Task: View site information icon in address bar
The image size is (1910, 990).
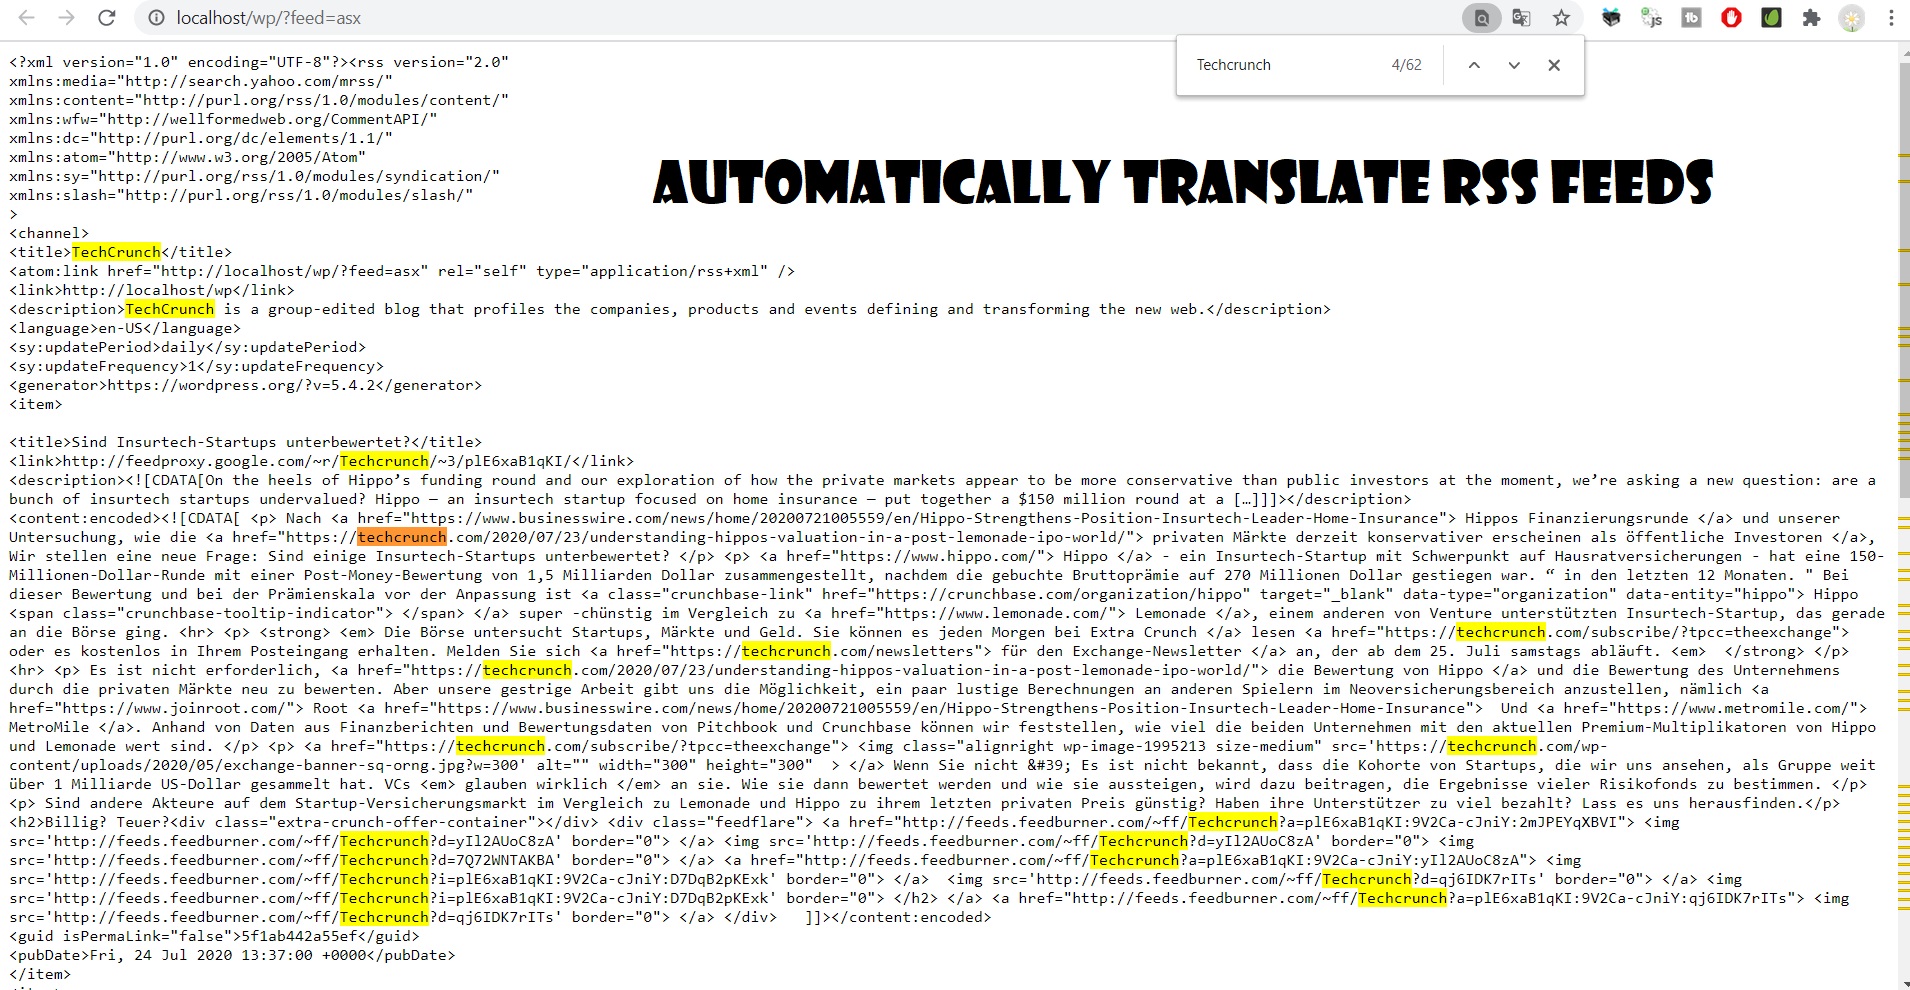Action: pos(156,18)
